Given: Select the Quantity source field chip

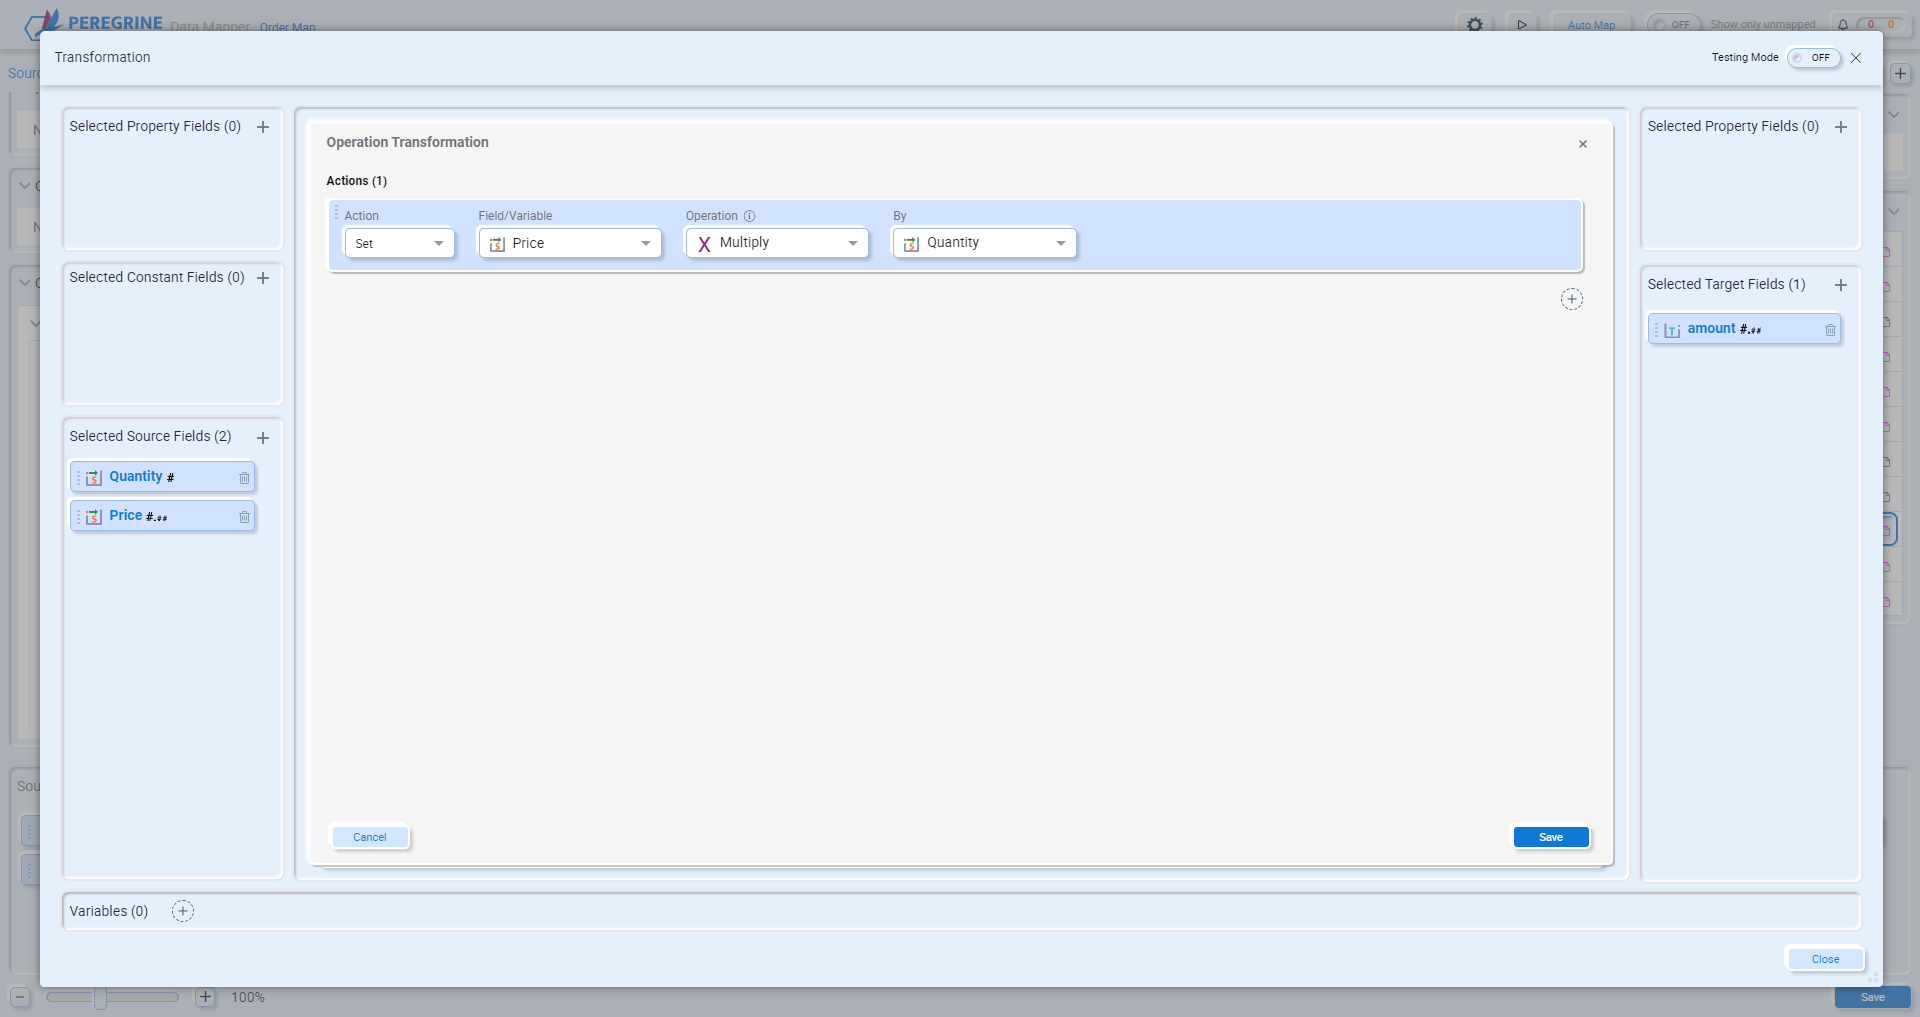Looking at the screenshot, I should 163,477.
